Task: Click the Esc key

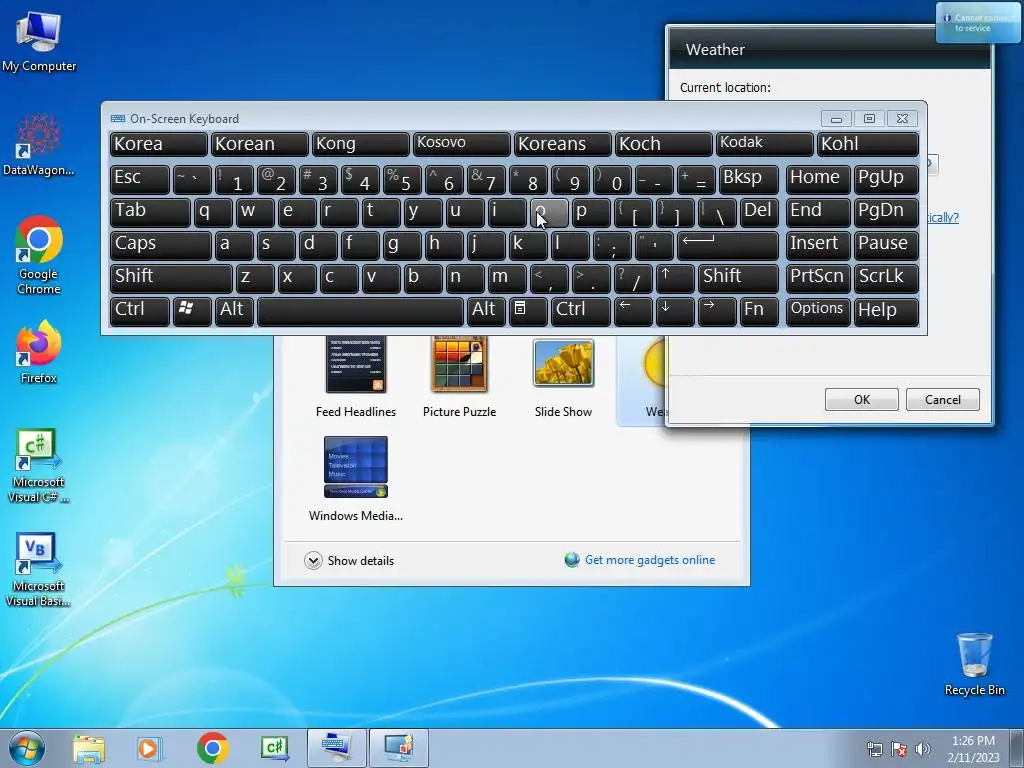Action: [x=140, y=179]
